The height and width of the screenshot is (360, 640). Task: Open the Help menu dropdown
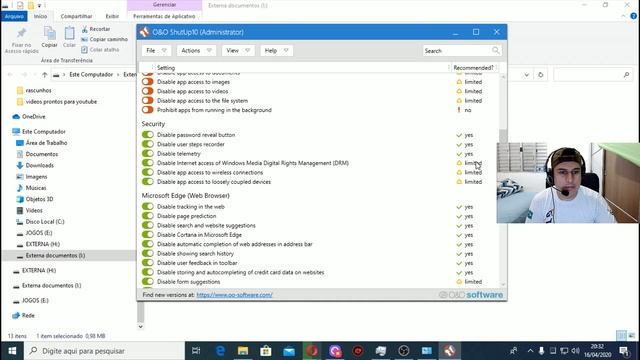click(276, 51)
